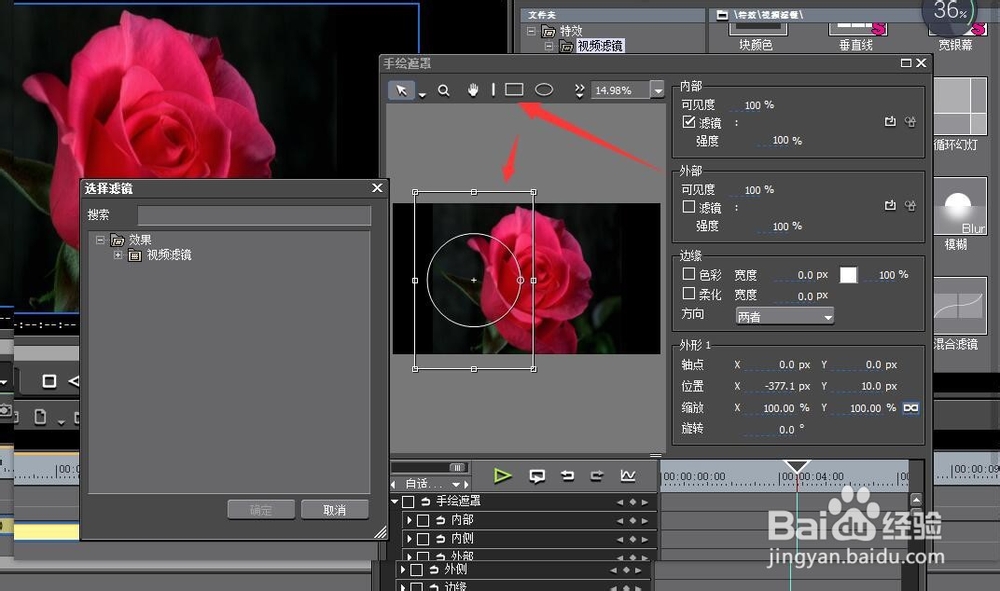This screenshot has height=591, width=1000.
Task: Select the ellipse mask tool
Action: (x=543, y=90)
